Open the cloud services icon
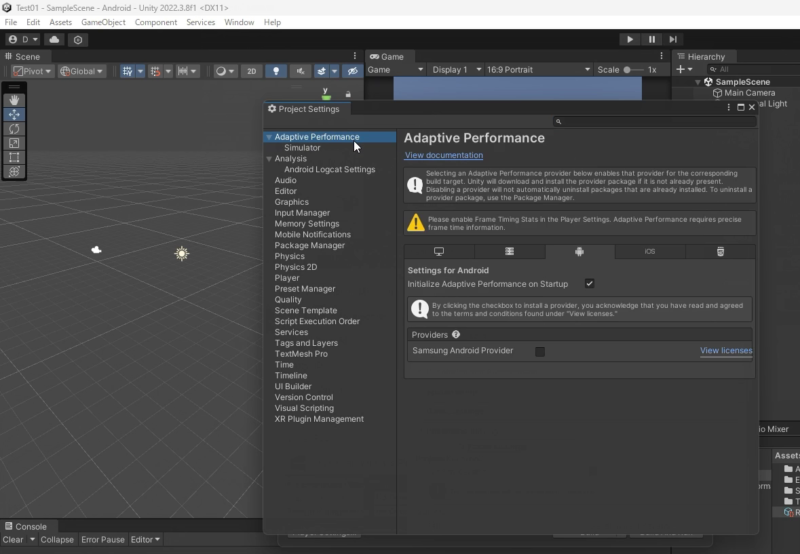The width and height of the screenshot is (800, 554). [54, 39]
